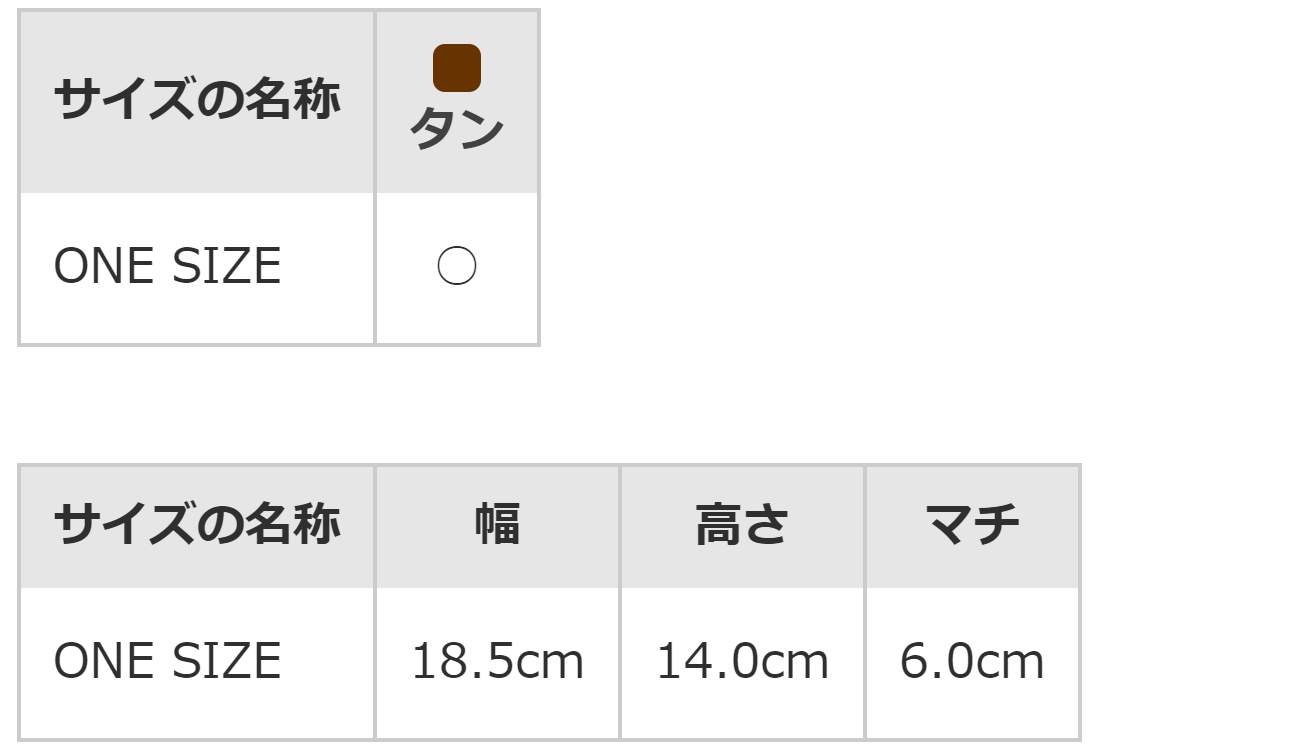Click the 6.0cm gusset value
This screenshot has height=755, width=1296.
click(x=972, y=662)
